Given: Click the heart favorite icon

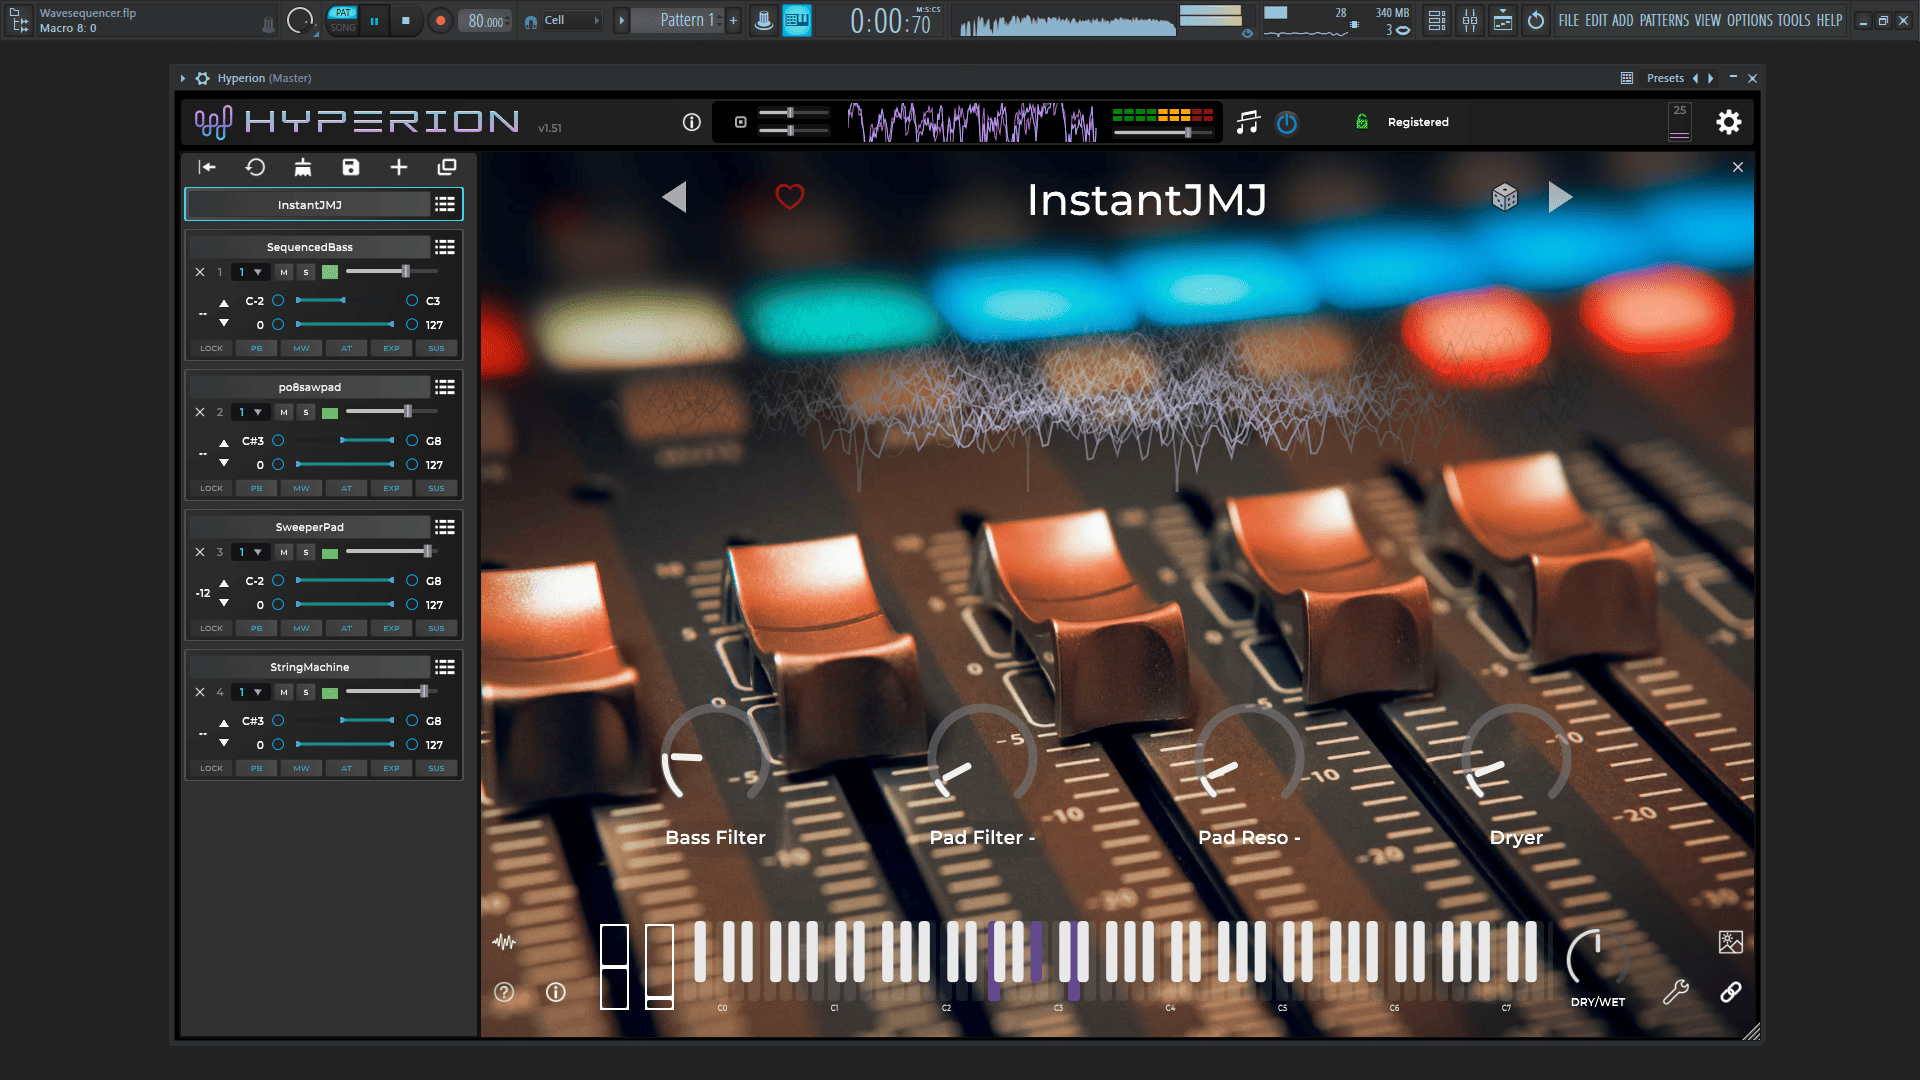Looking at the screenshot, I should point(789,197).
